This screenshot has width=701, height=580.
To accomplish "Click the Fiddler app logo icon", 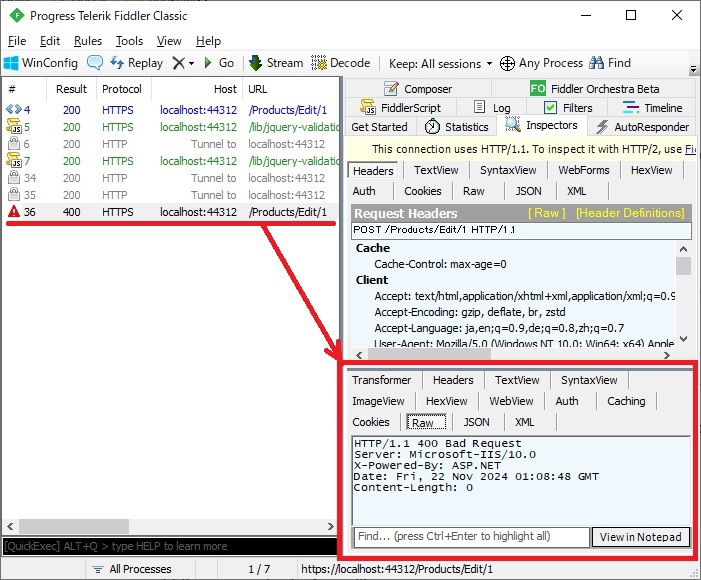I will pyautogui.click(x=17, y=16).
